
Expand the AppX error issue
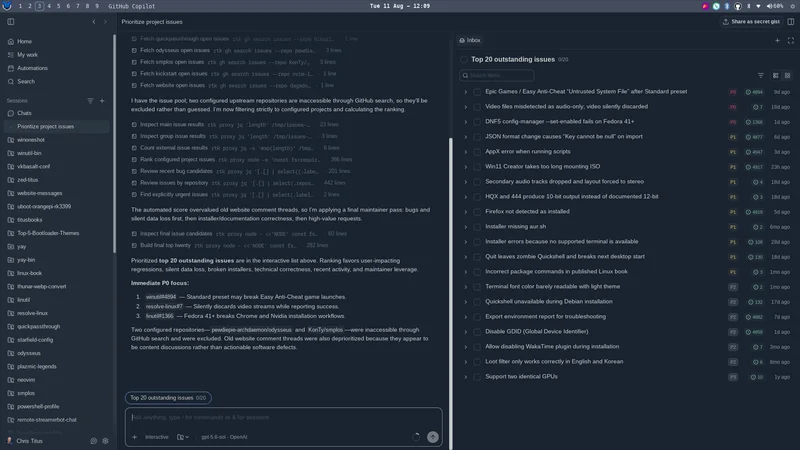coord(465,152)
